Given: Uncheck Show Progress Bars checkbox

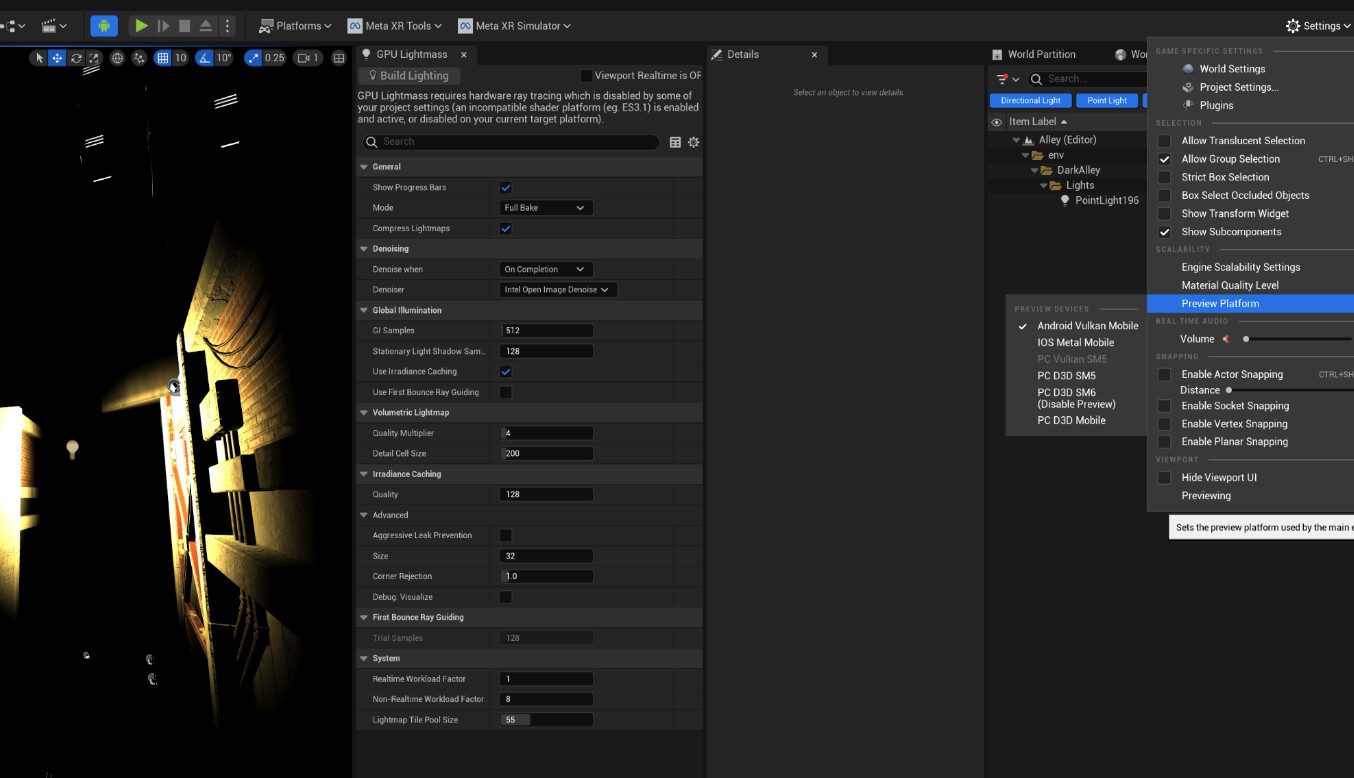Looking at the screenshot, I should click(x=505, y=187).
